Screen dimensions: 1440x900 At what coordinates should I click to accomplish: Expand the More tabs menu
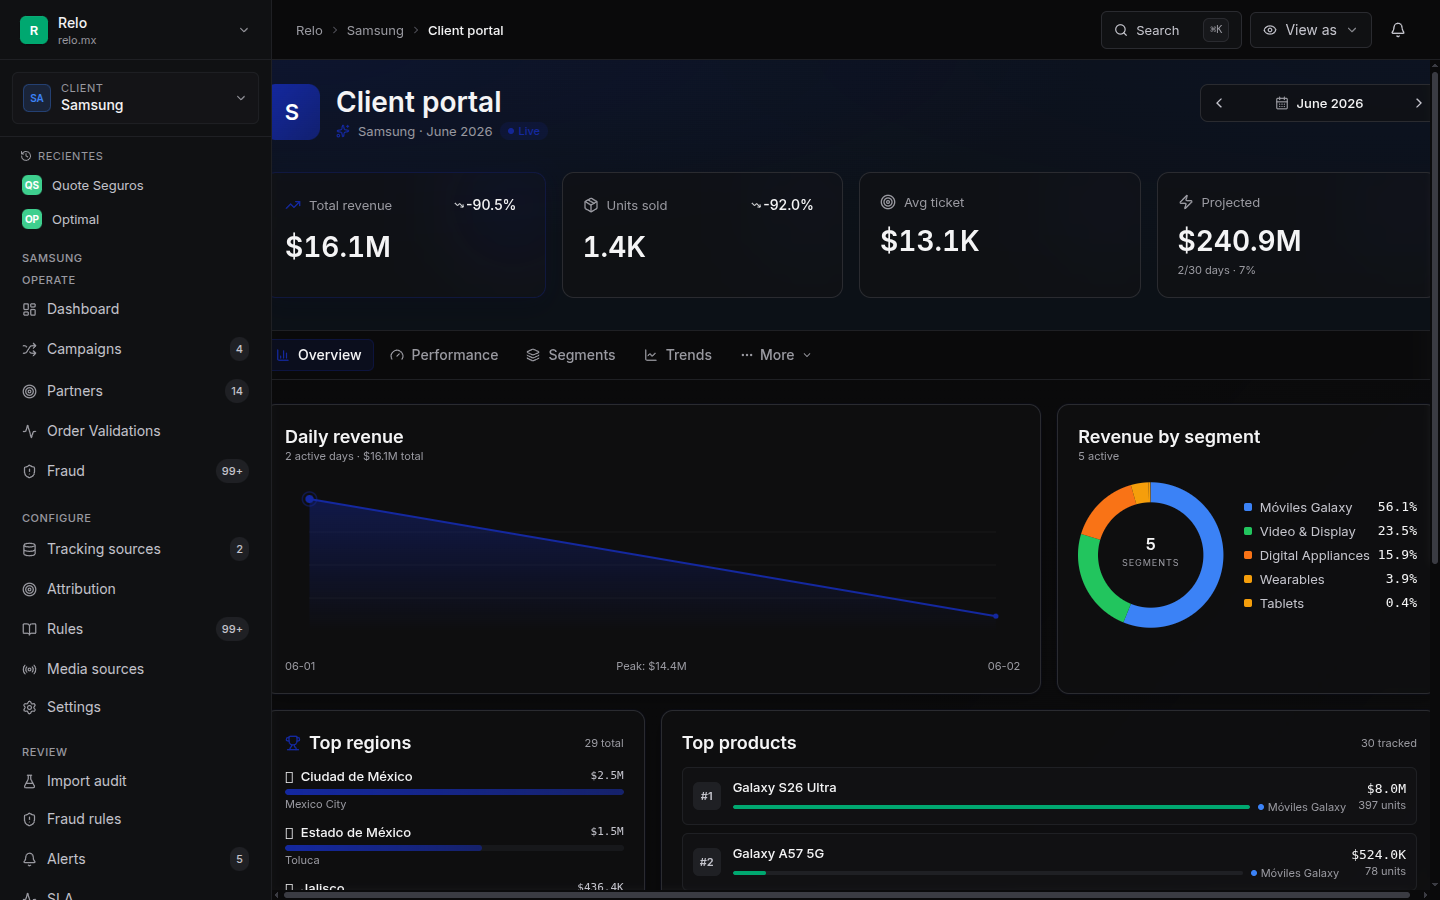(776, 355)
